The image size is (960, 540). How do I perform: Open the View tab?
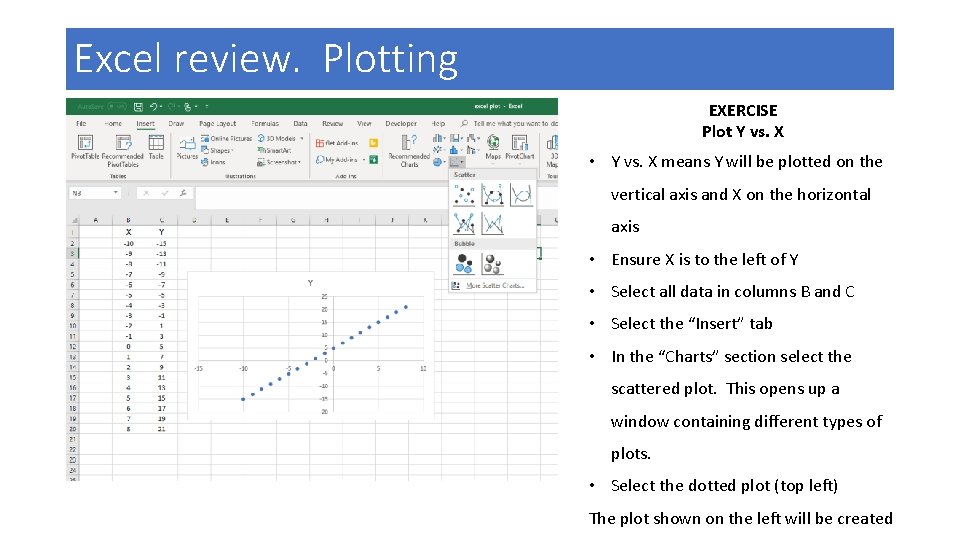[x=364, y=124]
